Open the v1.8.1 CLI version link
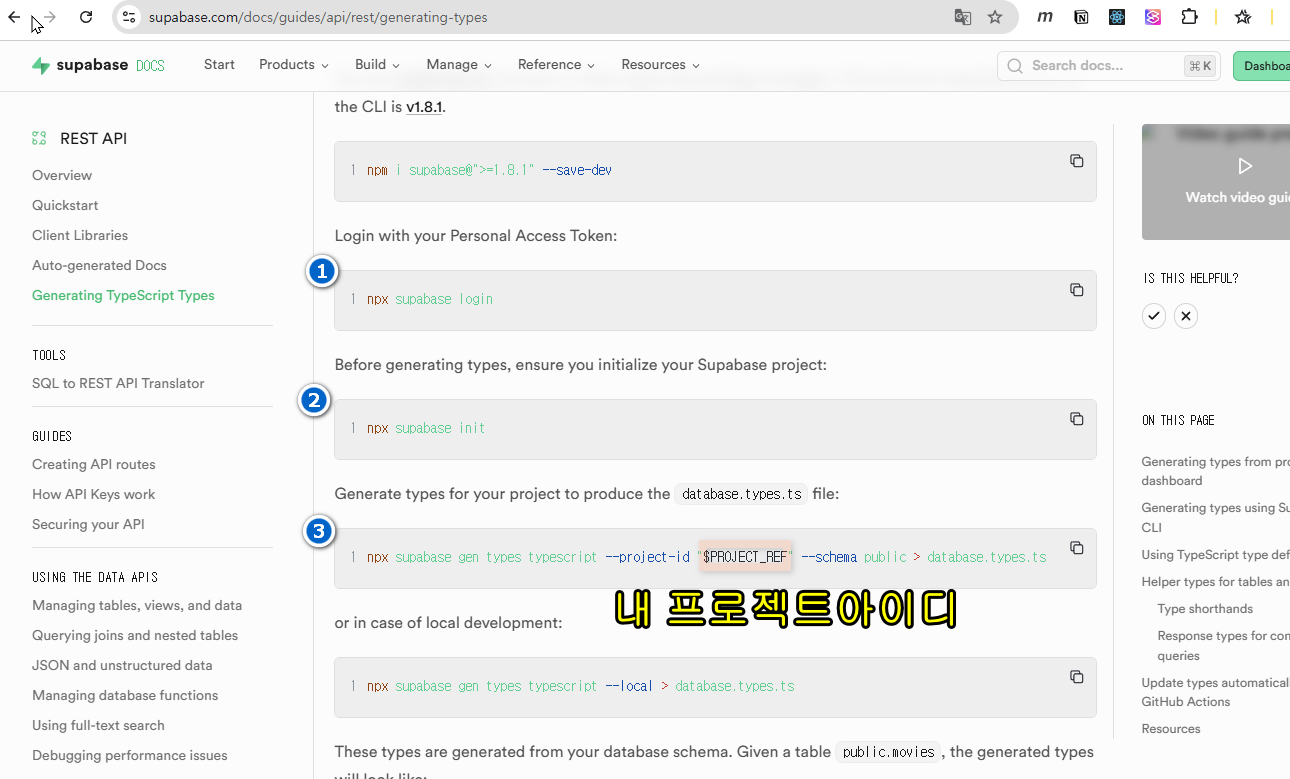 click(x=424, y=107)
